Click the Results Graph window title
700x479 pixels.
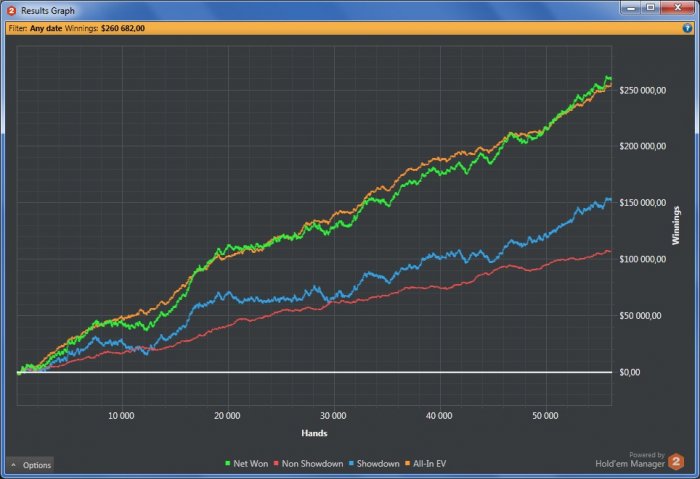click(x=48, y=10)
